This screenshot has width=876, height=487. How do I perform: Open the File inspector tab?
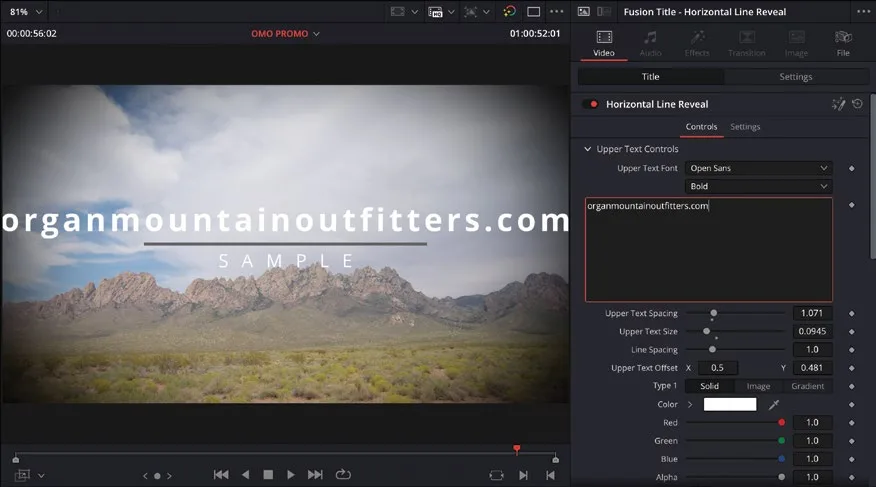pos(843,44)
